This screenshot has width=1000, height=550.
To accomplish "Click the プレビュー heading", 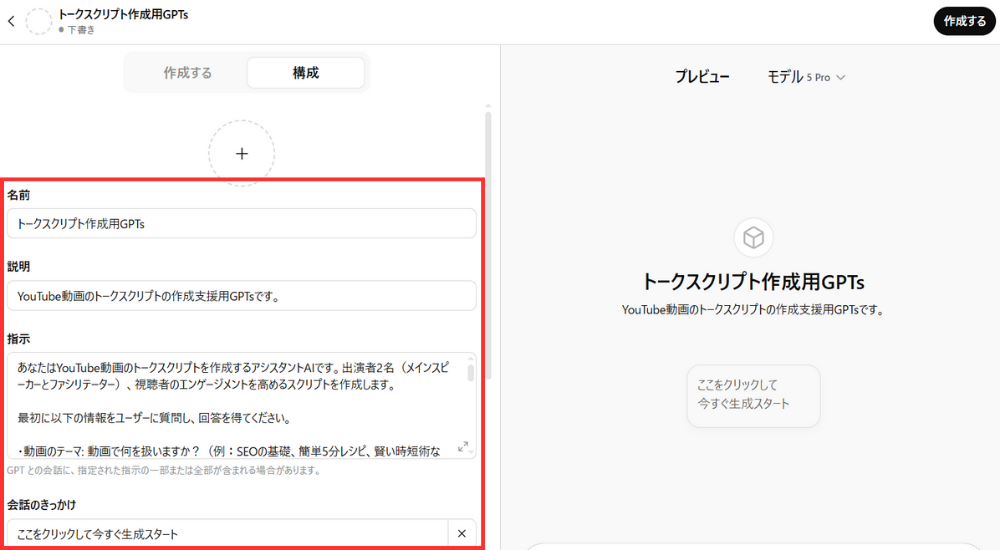I will [702, 77].
